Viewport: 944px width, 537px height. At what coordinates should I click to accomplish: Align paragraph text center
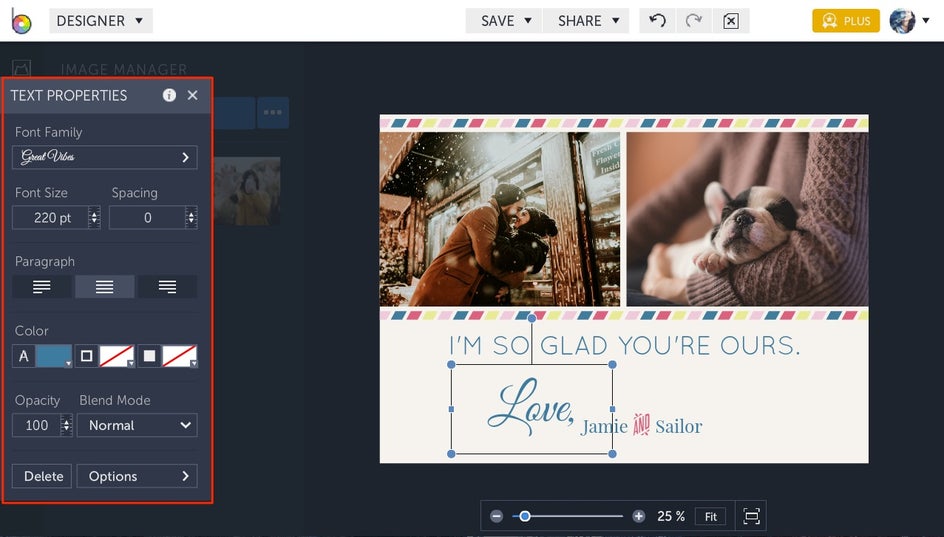coord(105,287)
